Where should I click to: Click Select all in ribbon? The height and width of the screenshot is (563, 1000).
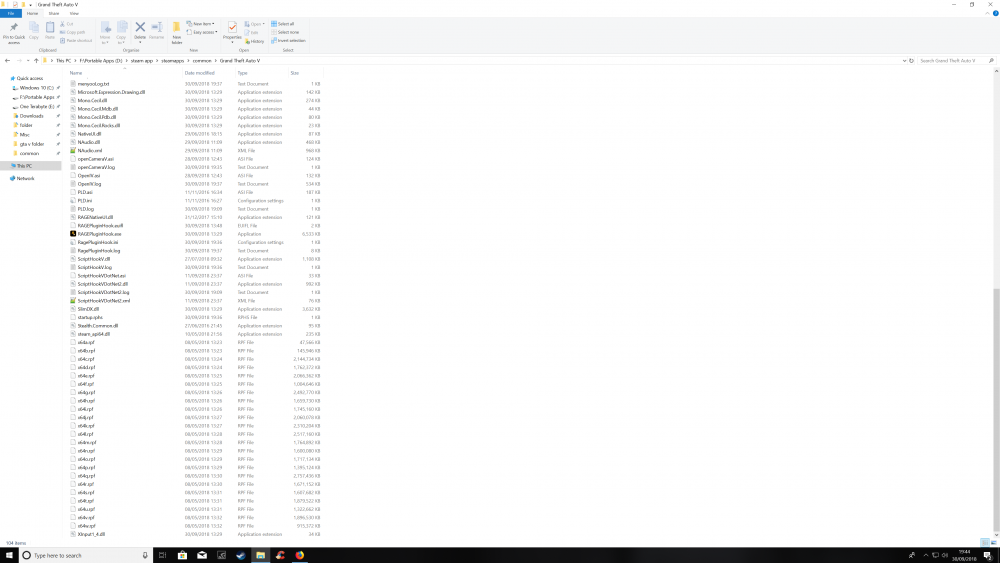285,24
